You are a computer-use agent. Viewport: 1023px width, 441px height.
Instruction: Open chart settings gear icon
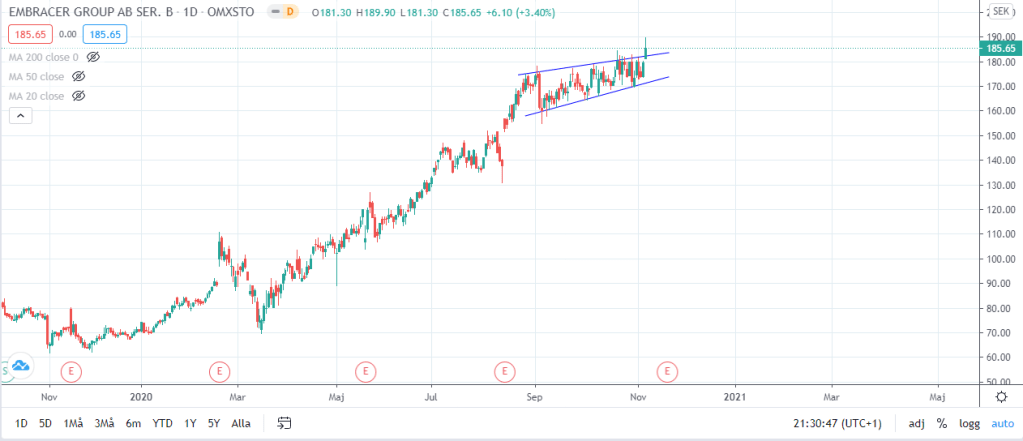click(x=1001, y=396)
